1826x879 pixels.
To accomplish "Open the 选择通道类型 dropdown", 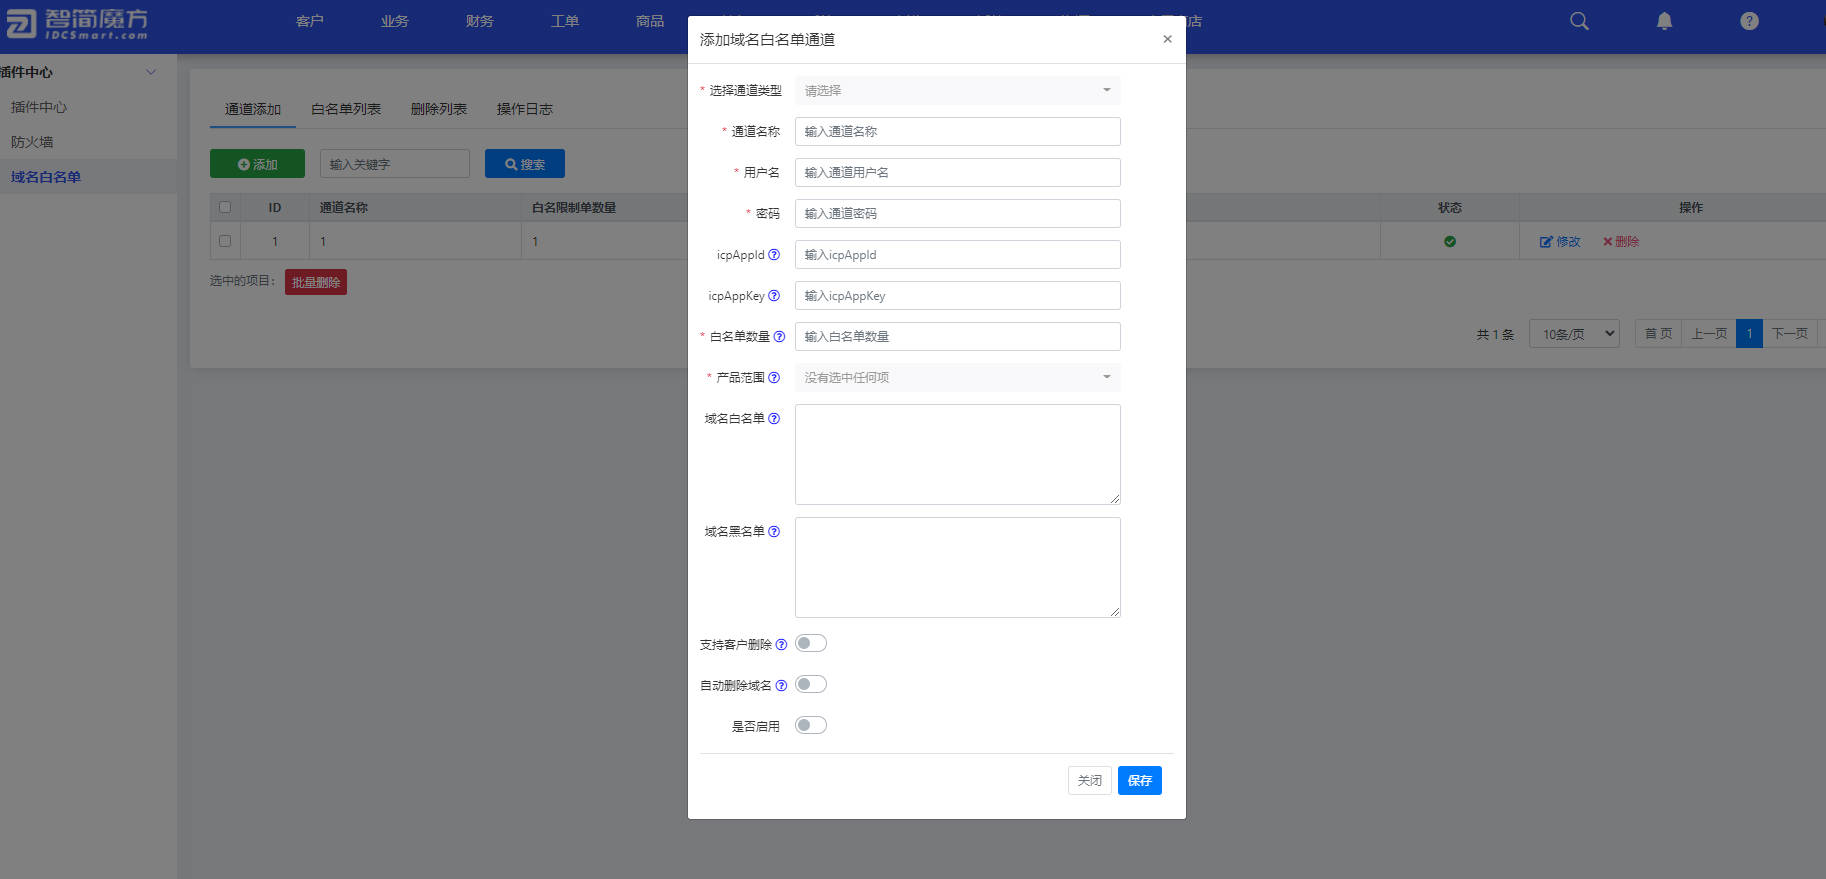I will pos(958,90).
